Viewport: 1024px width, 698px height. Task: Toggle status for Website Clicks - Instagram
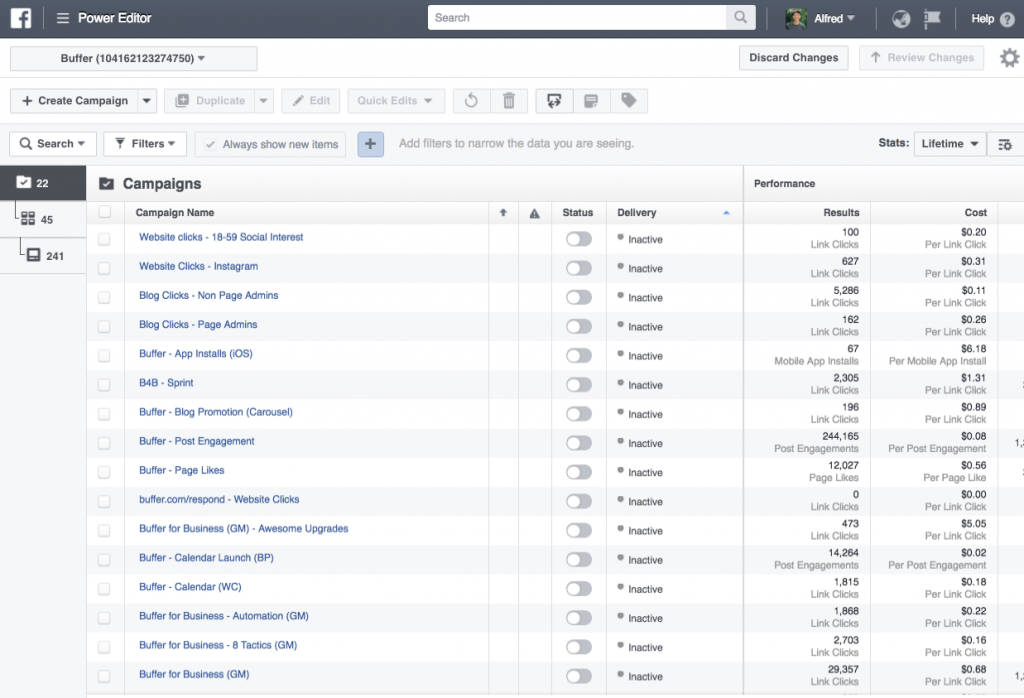[x=578, y=268]
